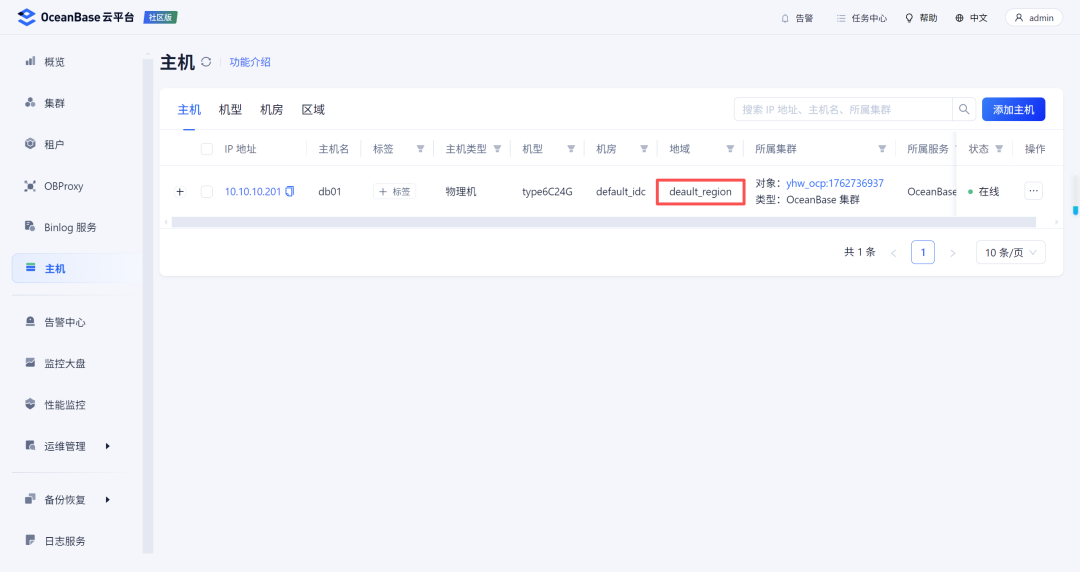Switch to the 区域 tab
The image size is (1080, 572).
pyautogui.click(x=313, y=110)
